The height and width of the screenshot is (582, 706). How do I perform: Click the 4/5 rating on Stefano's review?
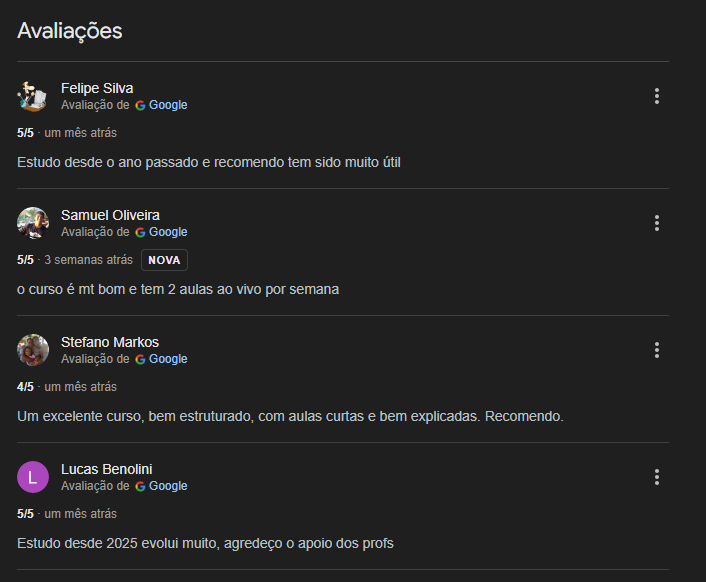coord(25,387)
